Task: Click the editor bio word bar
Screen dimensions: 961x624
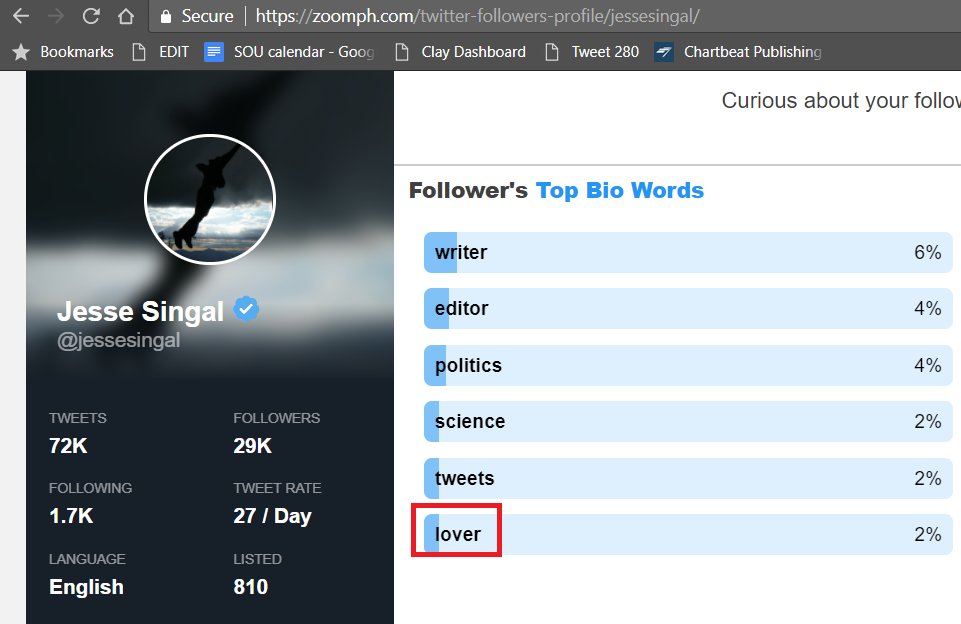Action: tap(688, 308)
